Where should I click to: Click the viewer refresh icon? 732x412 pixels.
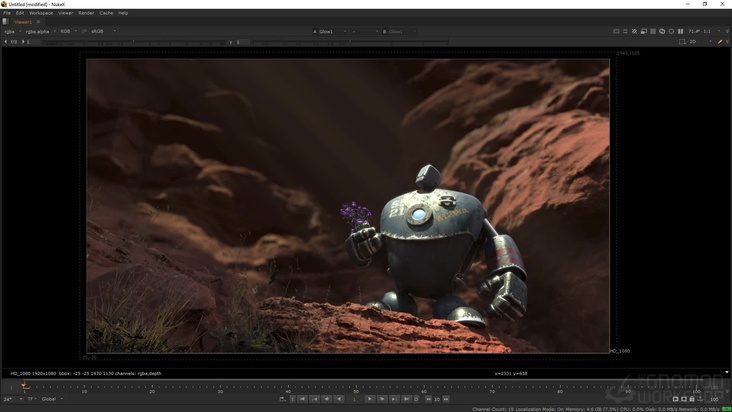tap(662, 31)
